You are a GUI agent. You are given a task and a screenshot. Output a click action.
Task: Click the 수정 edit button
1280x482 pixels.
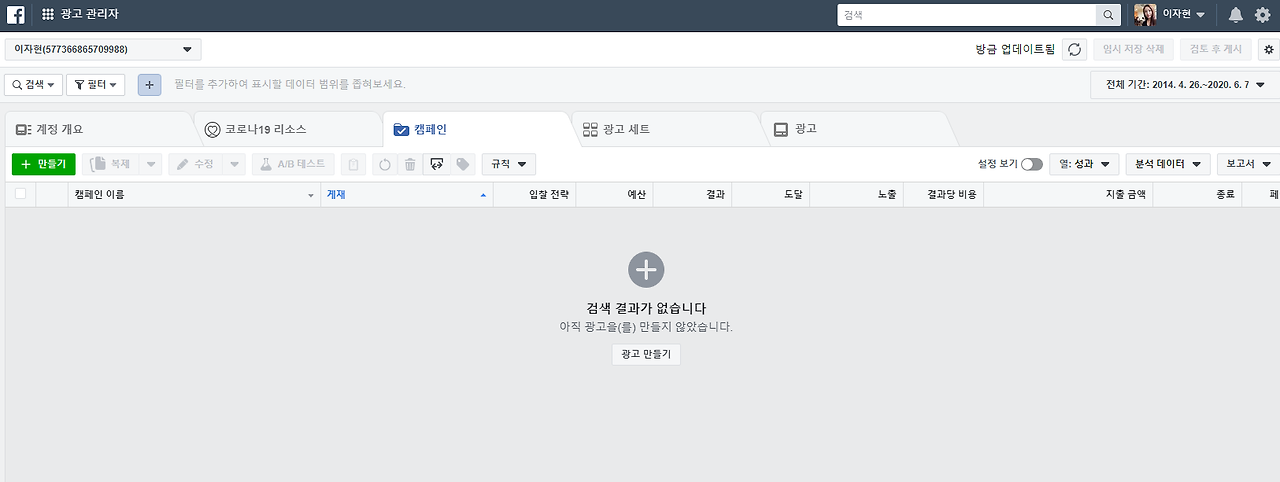pos(195,164)
